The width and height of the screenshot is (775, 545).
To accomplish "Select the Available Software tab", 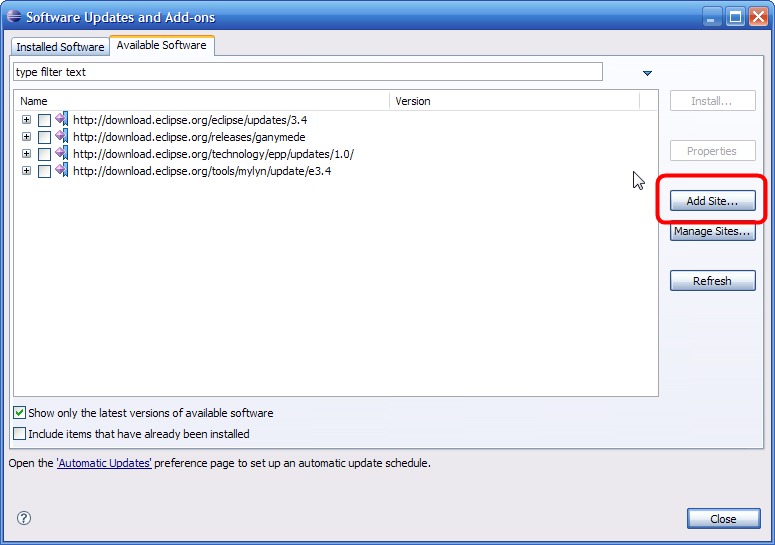I will pyautogui.click(x=162, y=45).
